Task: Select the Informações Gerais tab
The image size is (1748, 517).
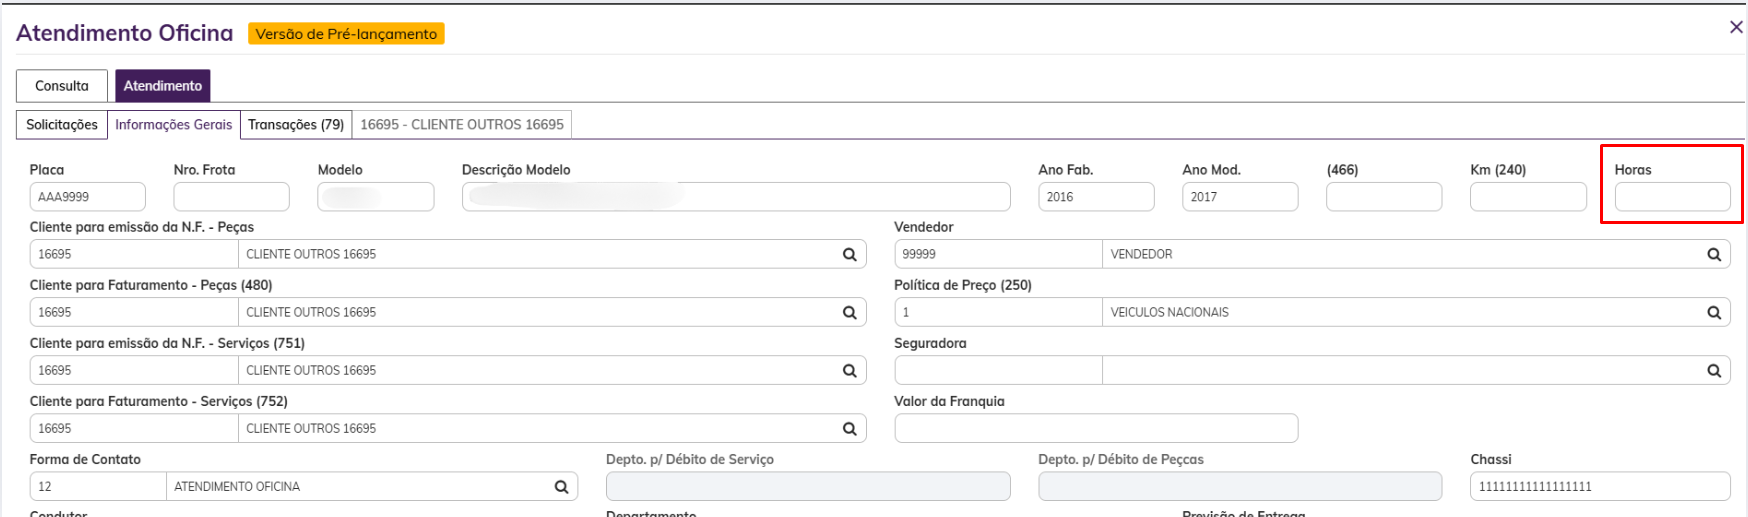Action: click(173, 125)
